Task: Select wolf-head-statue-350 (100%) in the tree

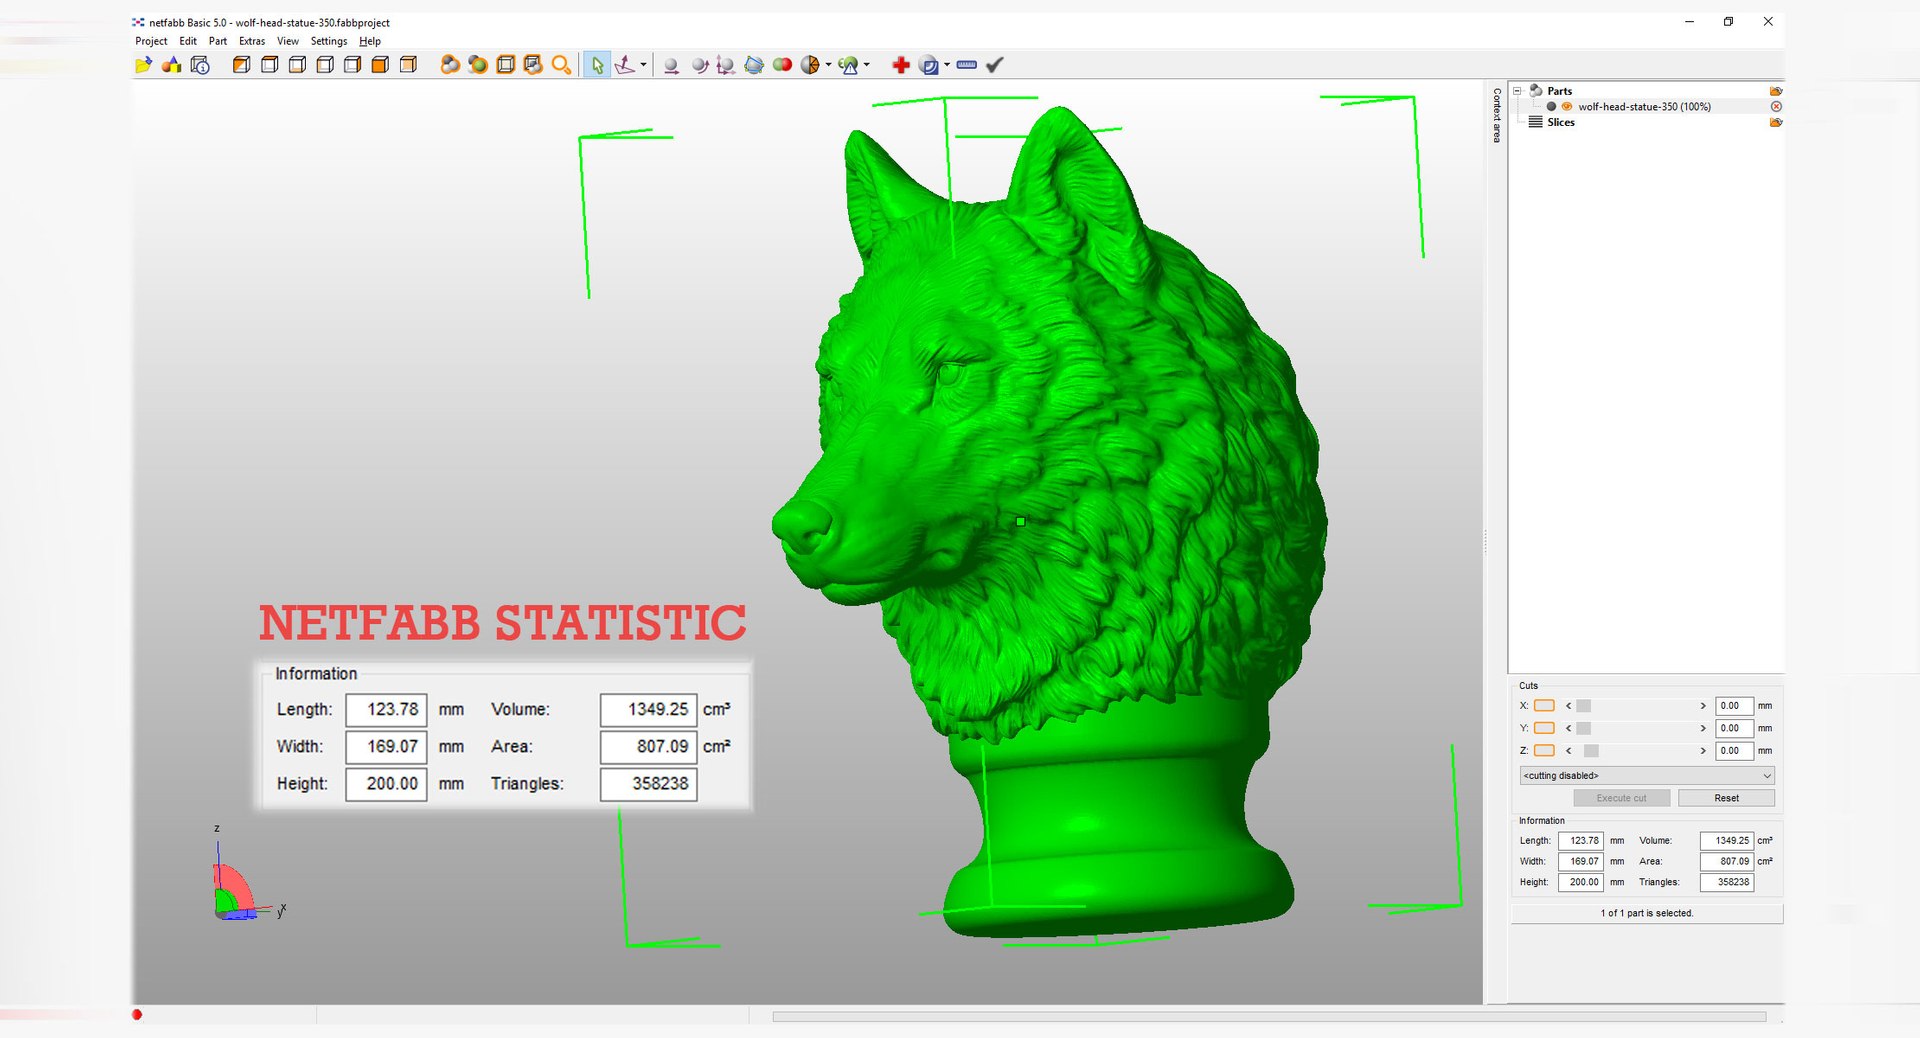Action: coord(1644,106)
